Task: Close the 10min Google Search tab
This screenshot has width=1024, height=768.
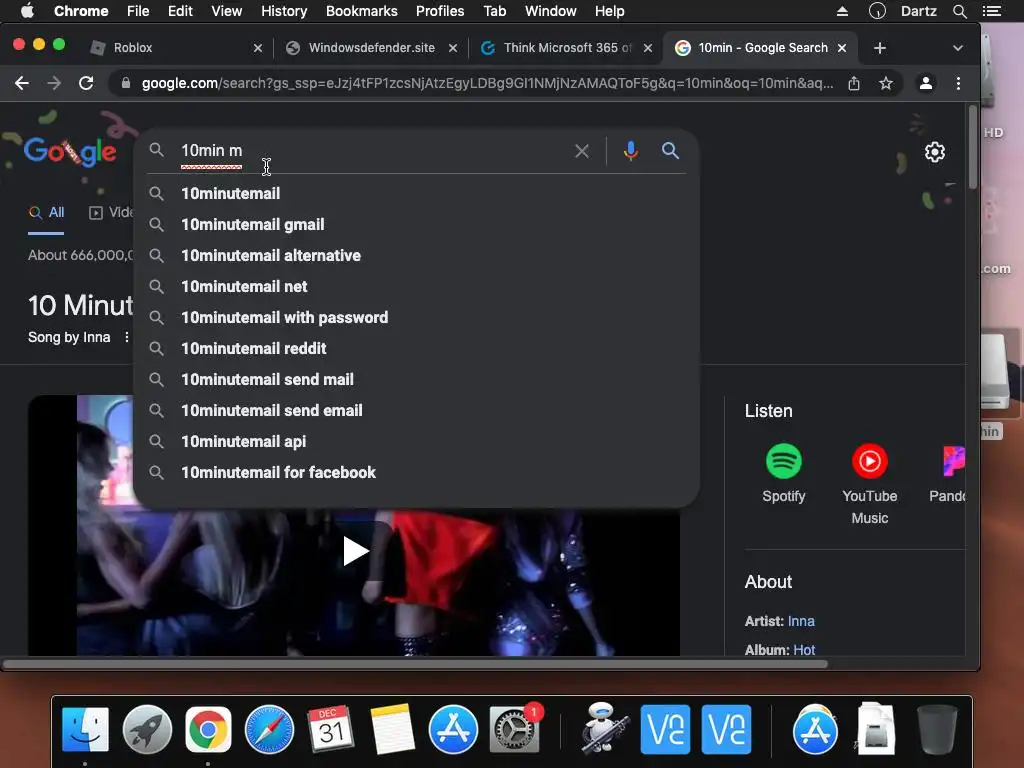Action: (842, 48)
